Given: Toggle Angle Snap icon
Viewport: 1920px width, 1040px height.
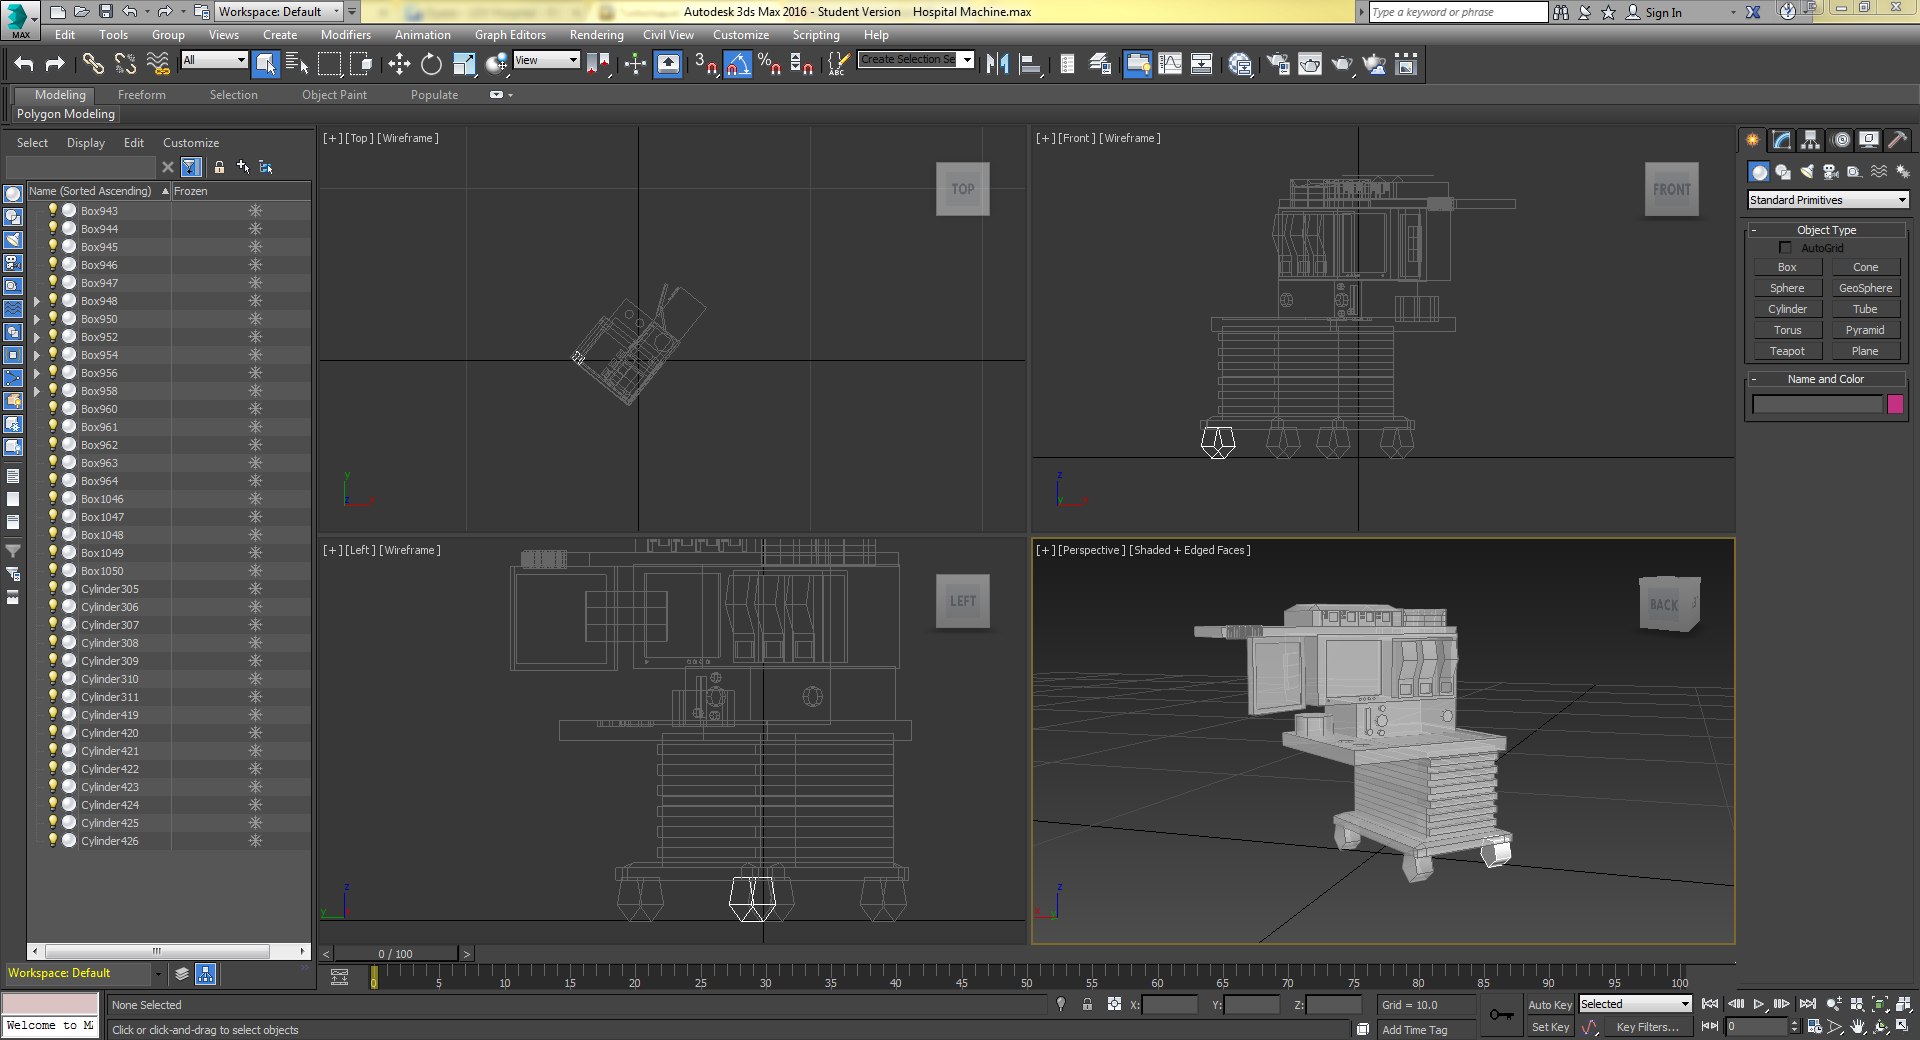Looking at the screenshot, I should pyautogui.click(x=737, y=64).
